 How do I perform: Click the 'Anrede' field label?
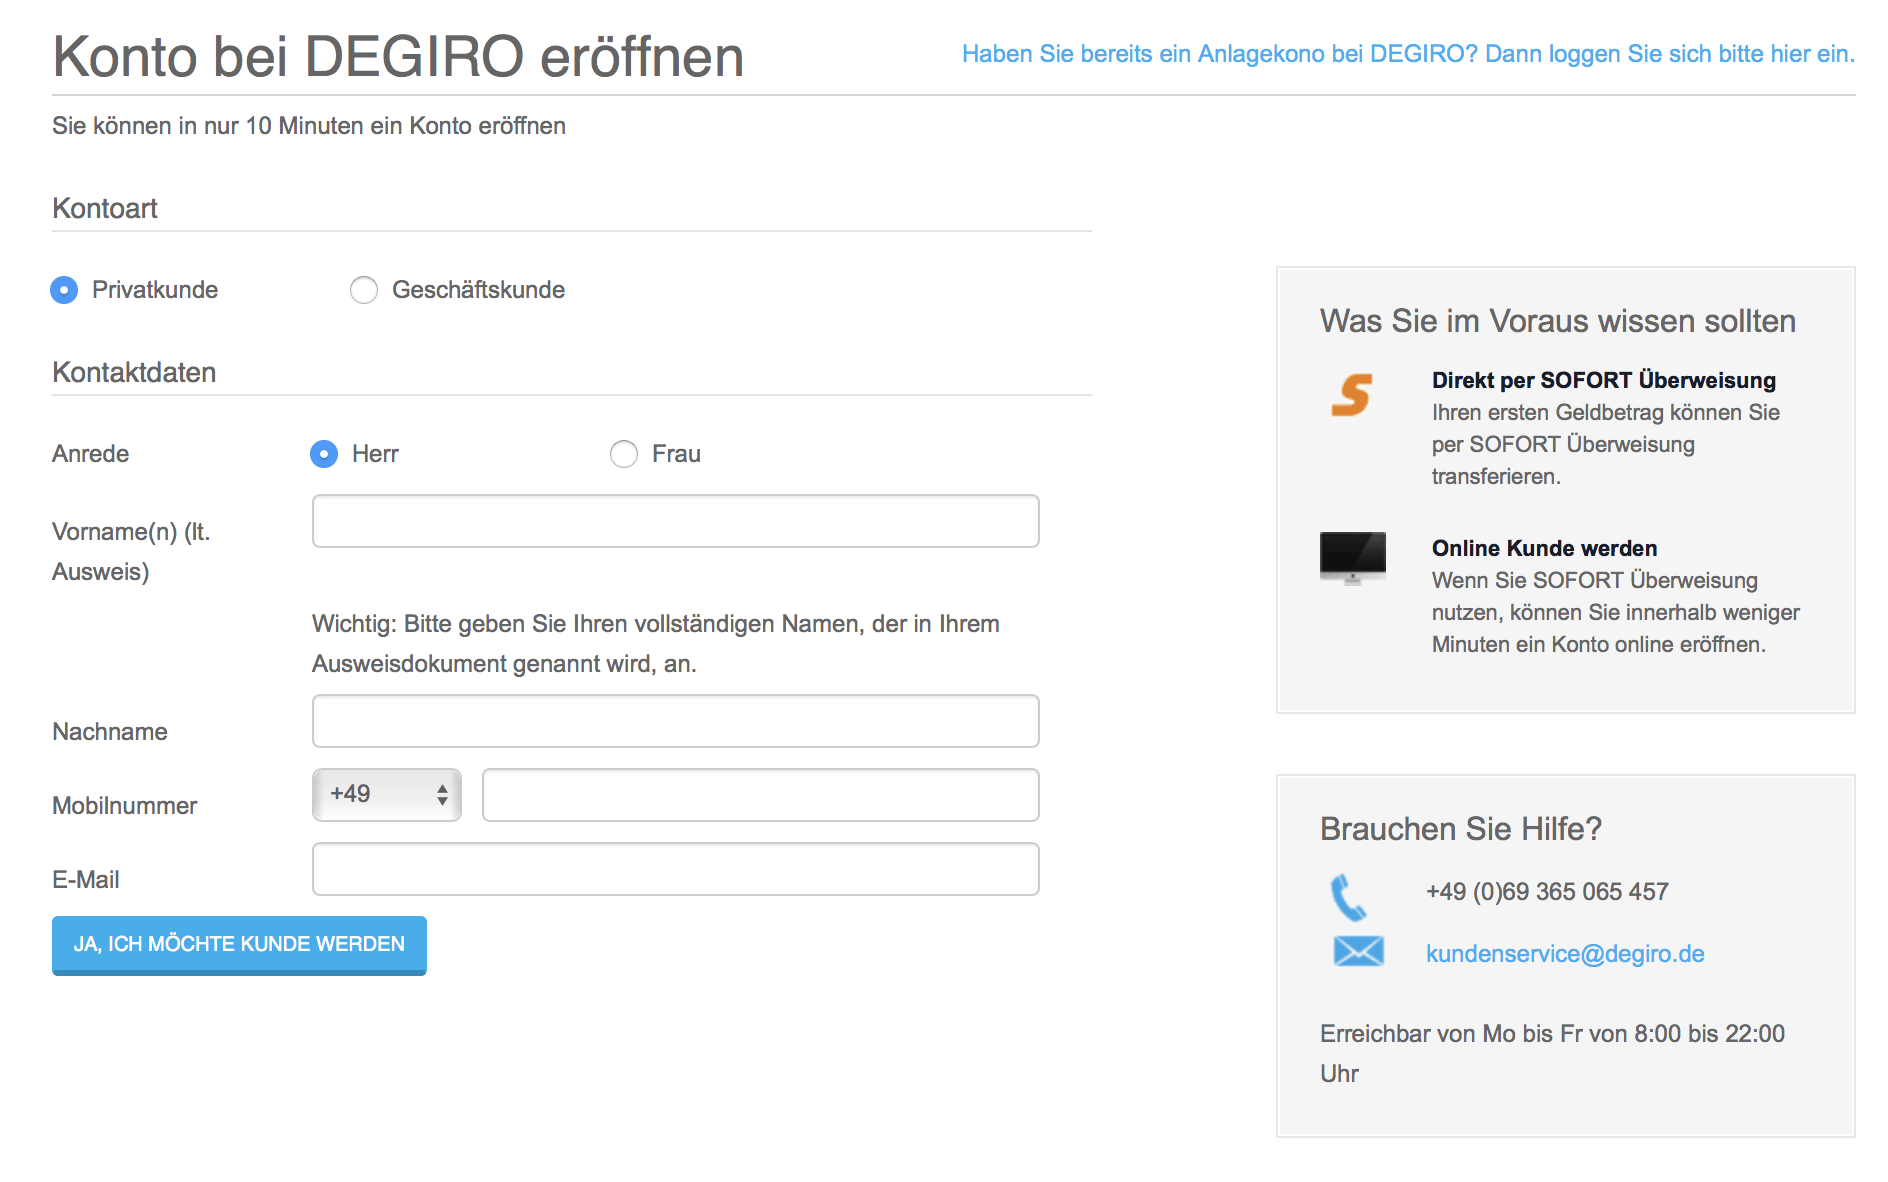pos(91,454)
